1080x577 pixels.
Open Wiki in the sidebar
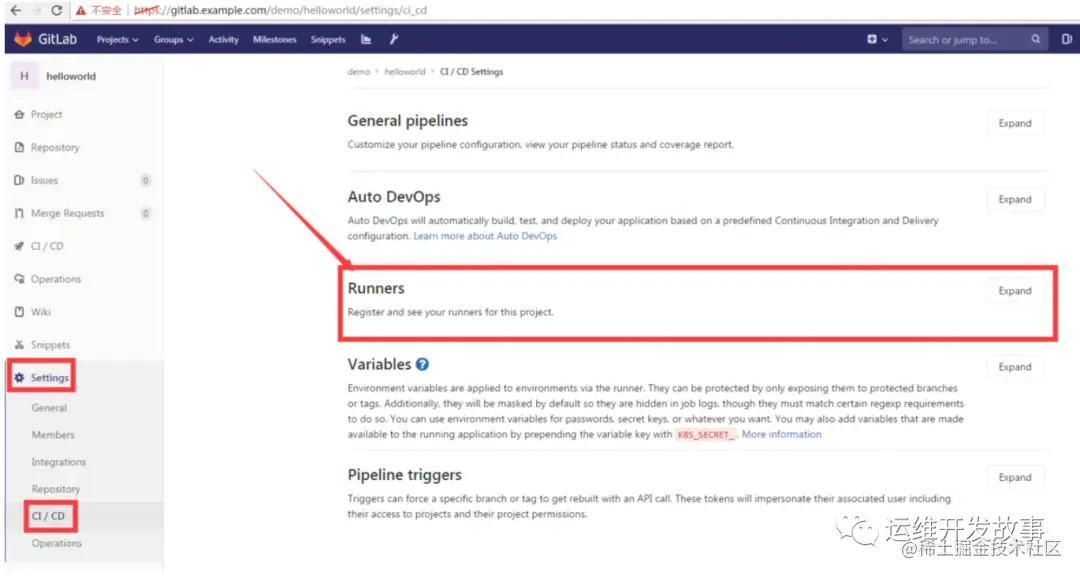click(x=41, y=312)
